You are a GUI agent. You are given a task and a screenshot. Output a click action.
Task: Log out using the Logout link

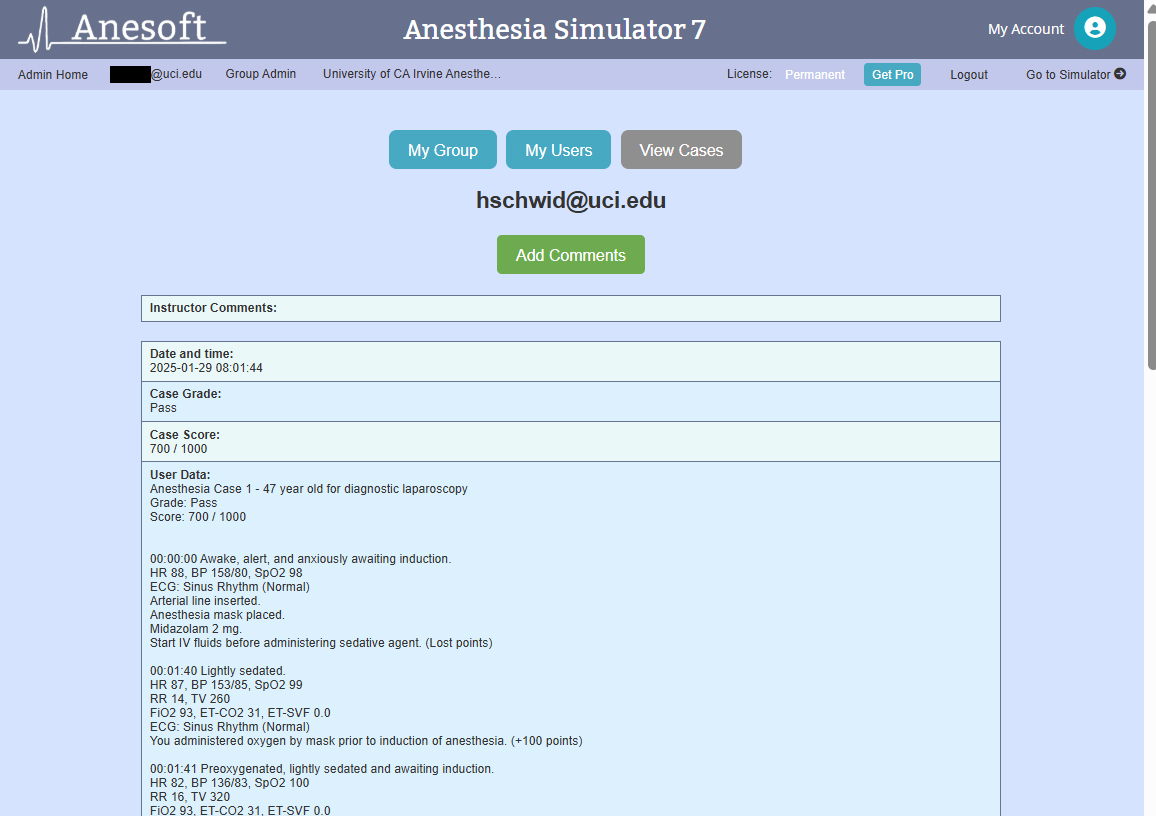[x=969, y=74]
